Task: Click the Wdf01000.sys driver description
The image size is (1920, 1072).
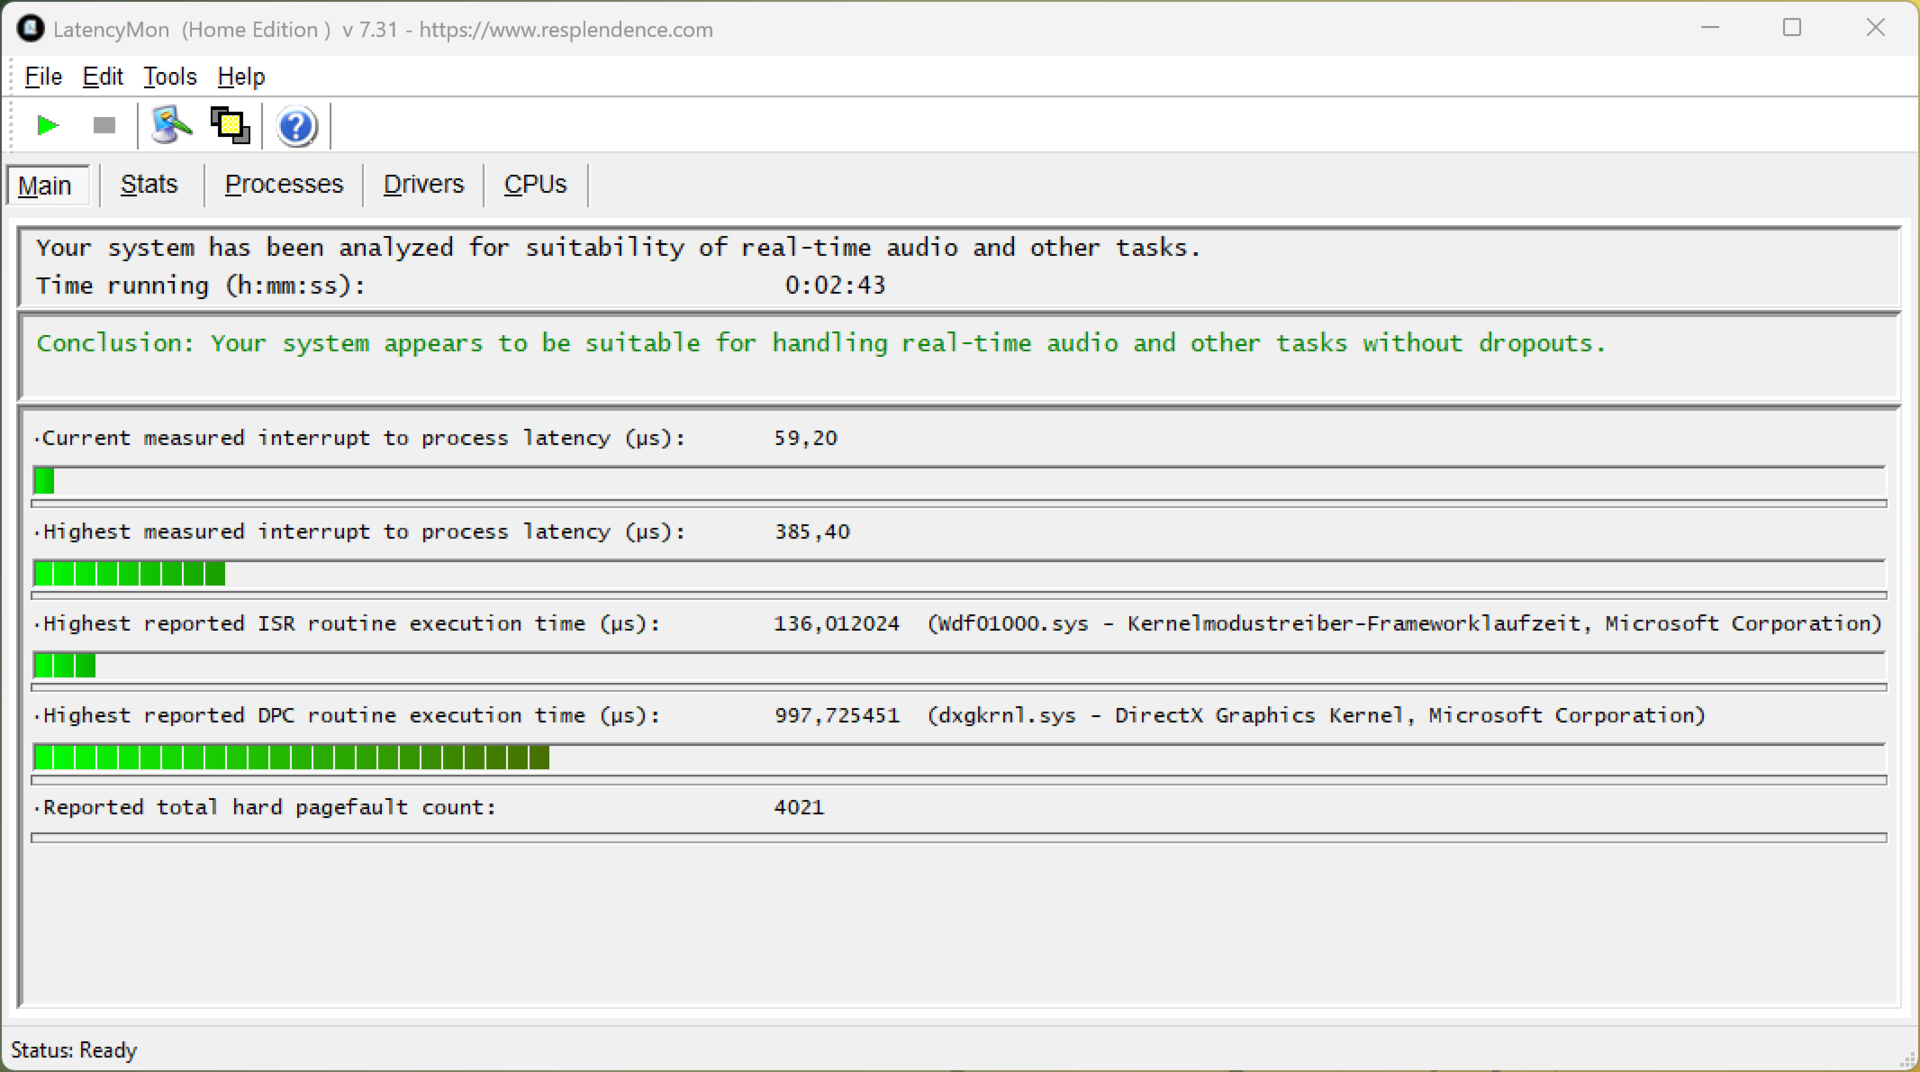Action: pyautogui.click(x=1405, y=624)
